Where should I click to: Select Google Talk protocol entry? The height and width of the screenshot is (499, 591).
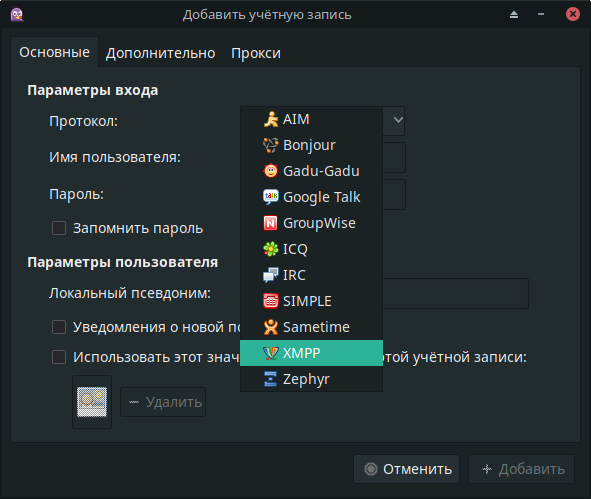tap(311, 197)
